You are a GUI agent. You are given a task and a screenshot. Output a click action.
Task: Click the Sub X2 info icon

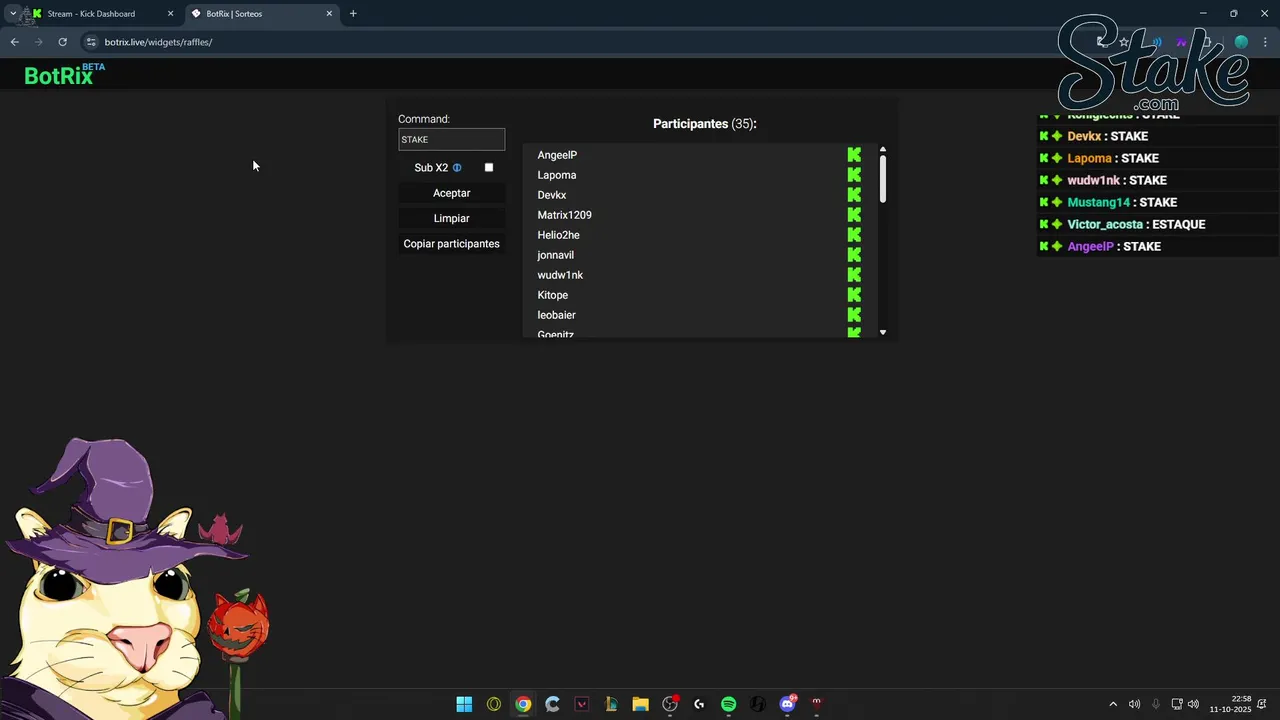457,168
